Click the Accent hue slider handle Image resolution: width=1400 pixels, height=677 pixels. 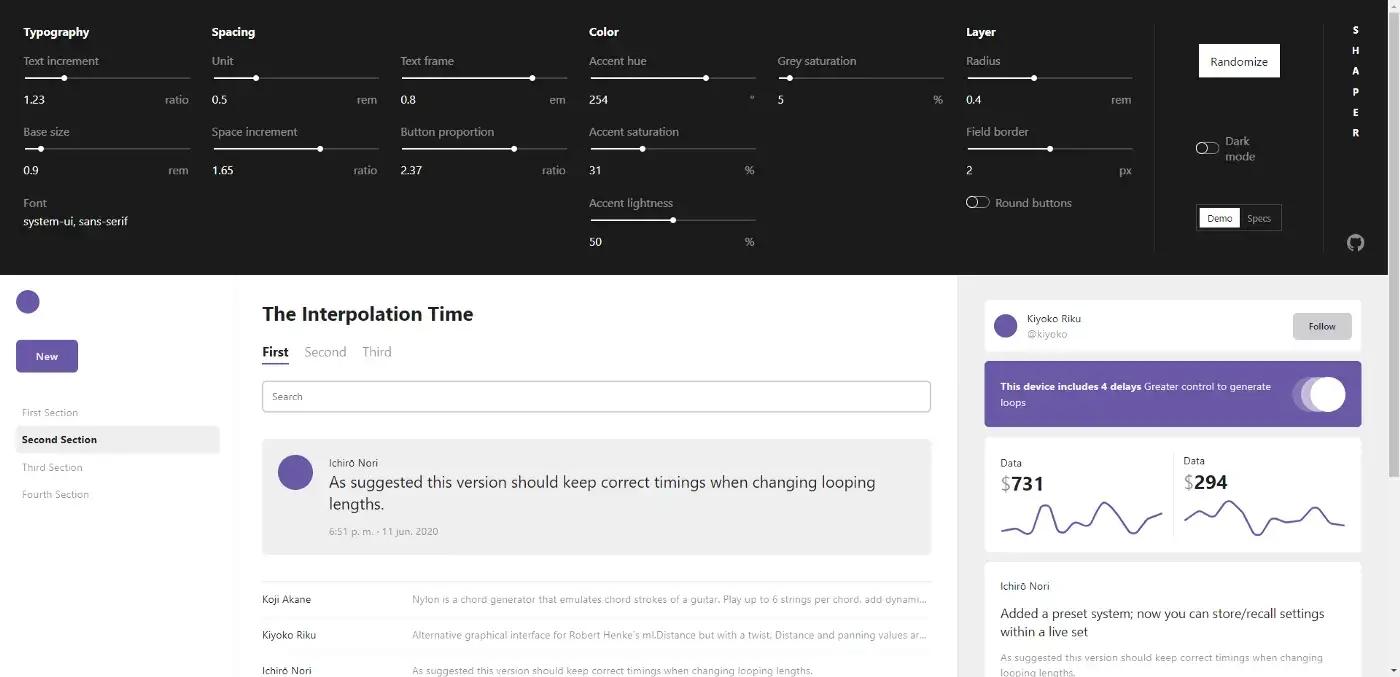pyautogui.click(x=706, y=78)
